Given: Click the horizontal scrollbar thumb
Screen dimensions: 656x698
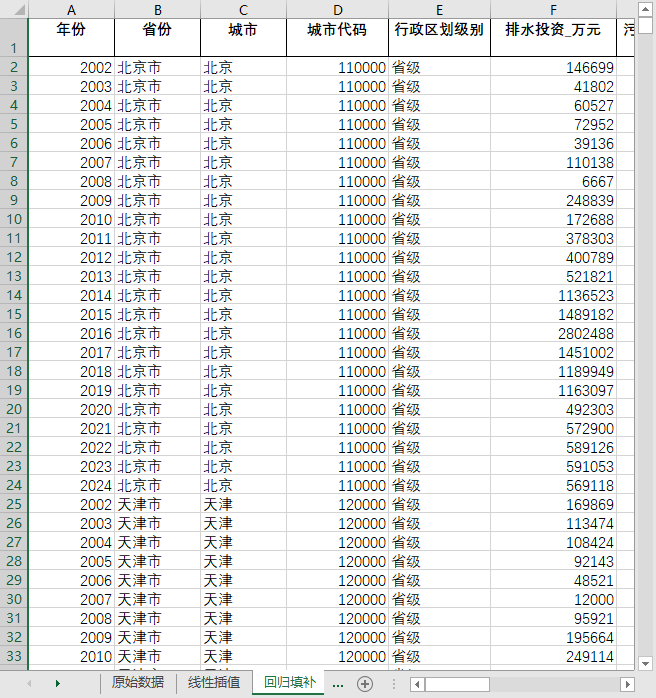Looking at the screenshot, I should click(x=457, y=684).
